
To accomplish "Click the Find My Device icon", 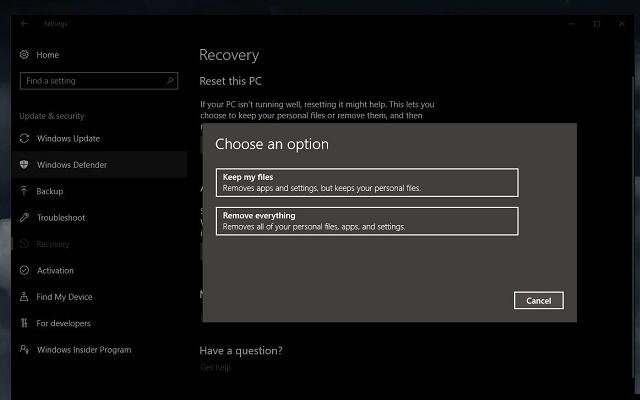I will click(x=24, y=297).
